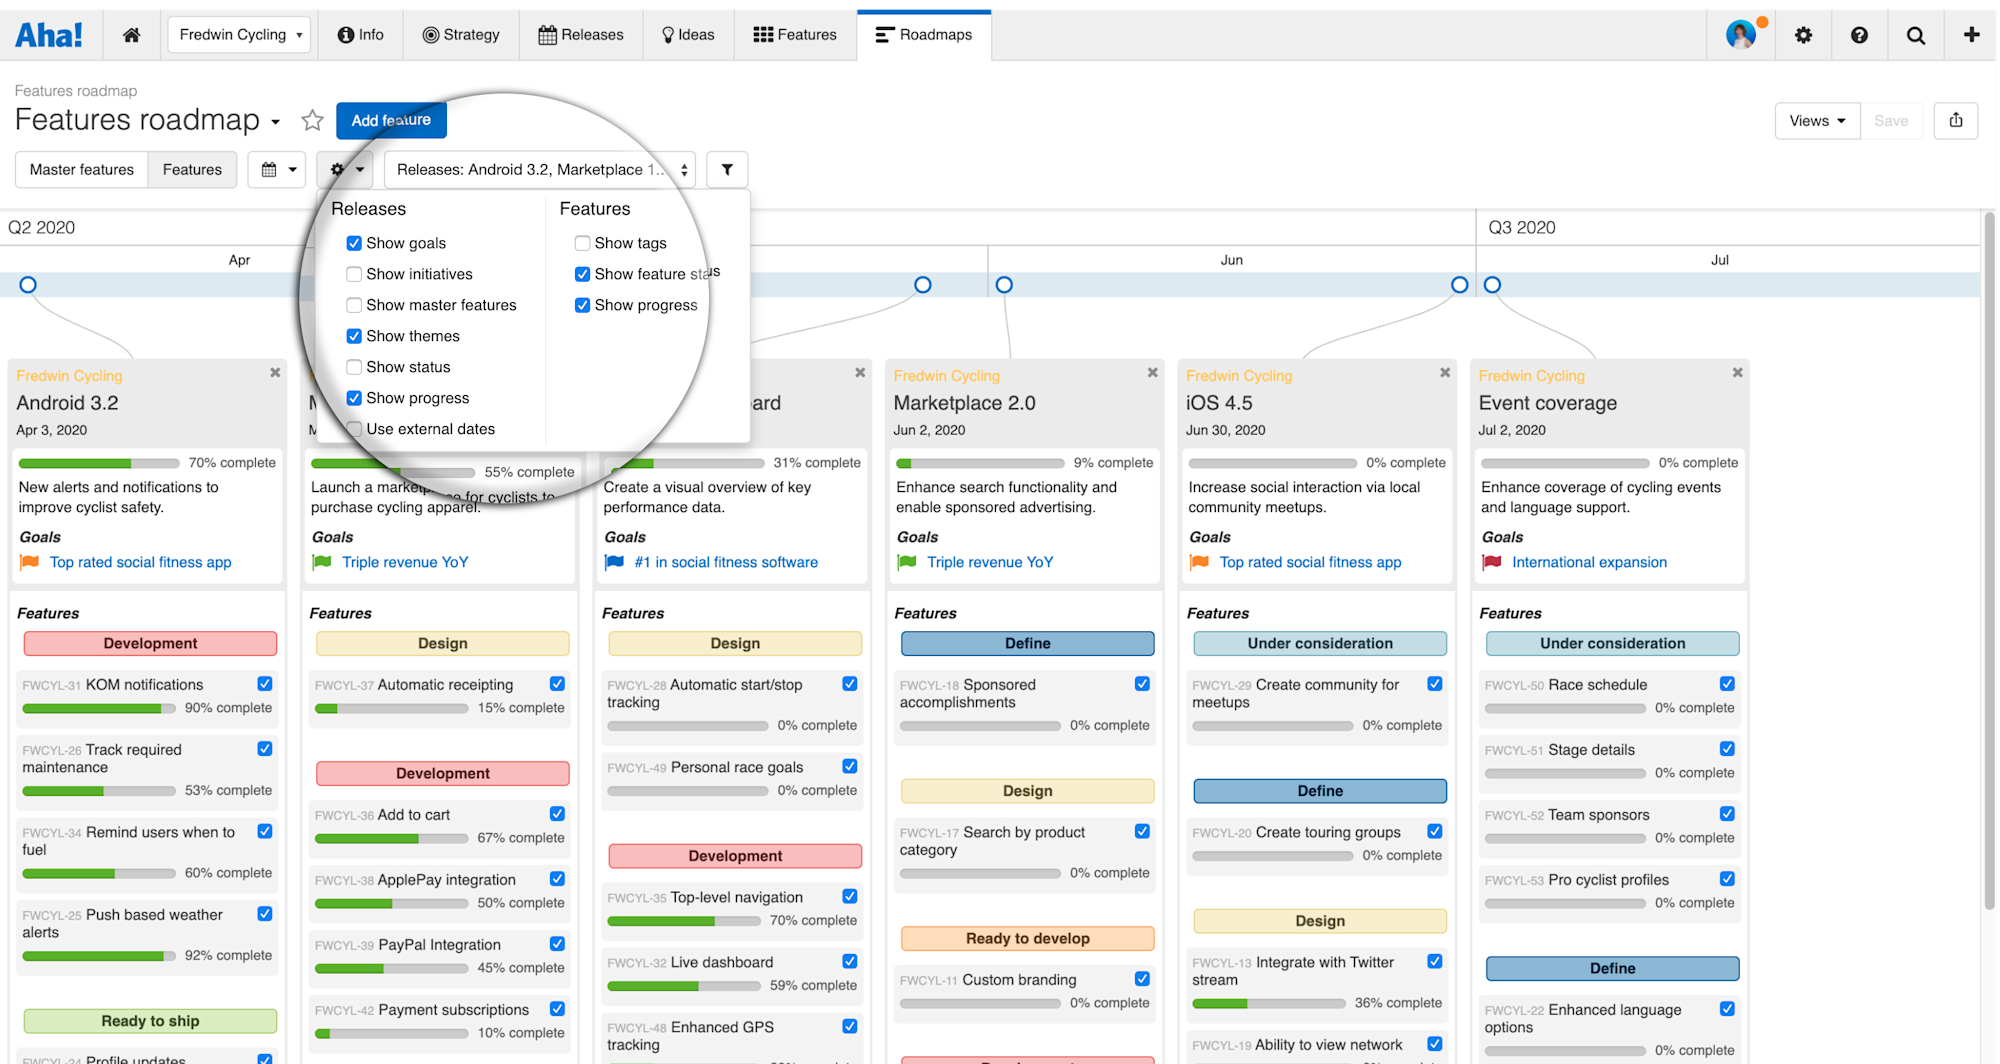Open the Strategy menu
Viewport: 2000px width, 1064px height.
(461, 35)
